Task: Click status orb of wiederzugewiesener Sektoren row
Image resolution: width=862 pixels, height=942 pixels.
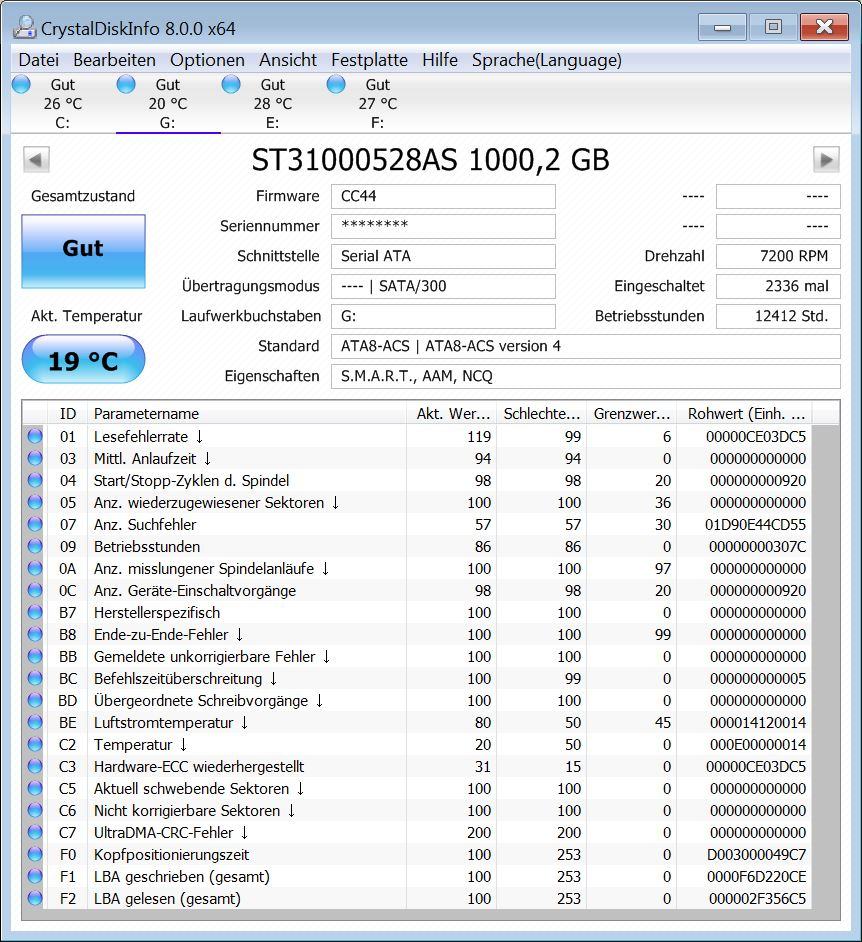Action: [35, 502]
